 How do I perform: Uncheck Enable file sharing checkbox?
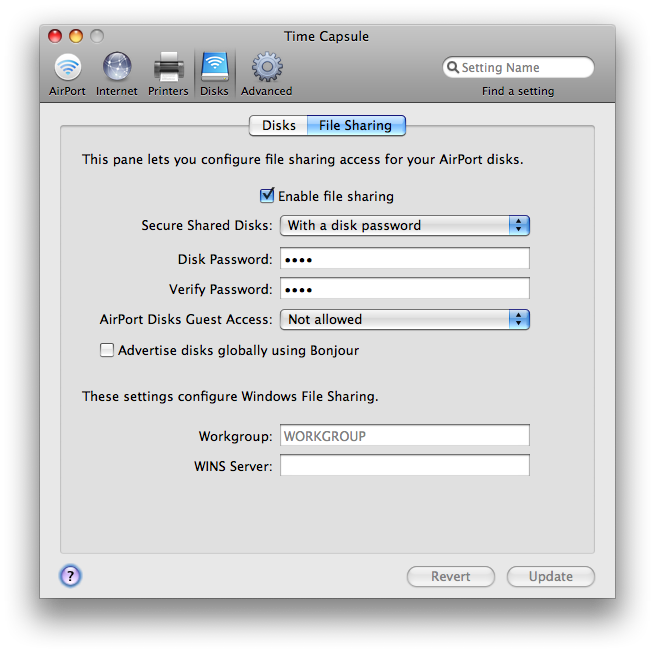click(x=267, y=196)
